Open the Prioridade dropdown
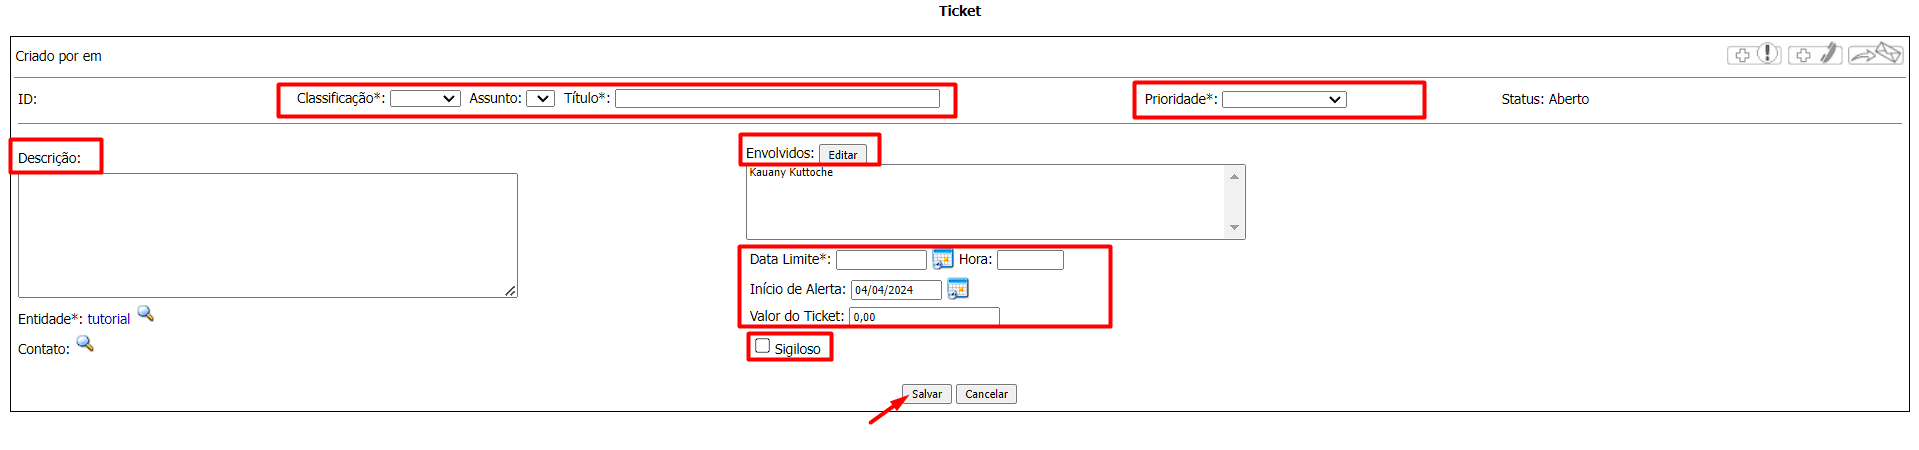Screen dimensions: 1919x450 pos(1284,100)
